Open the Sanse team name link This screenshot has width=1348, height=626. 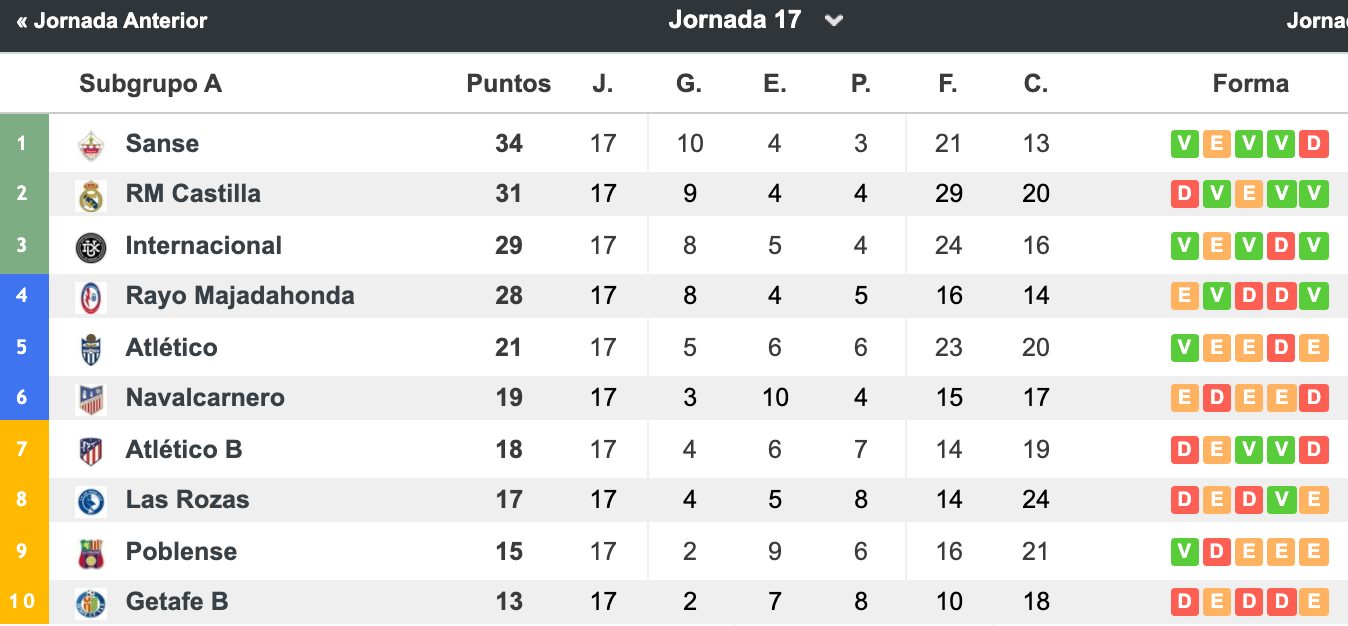162,144
